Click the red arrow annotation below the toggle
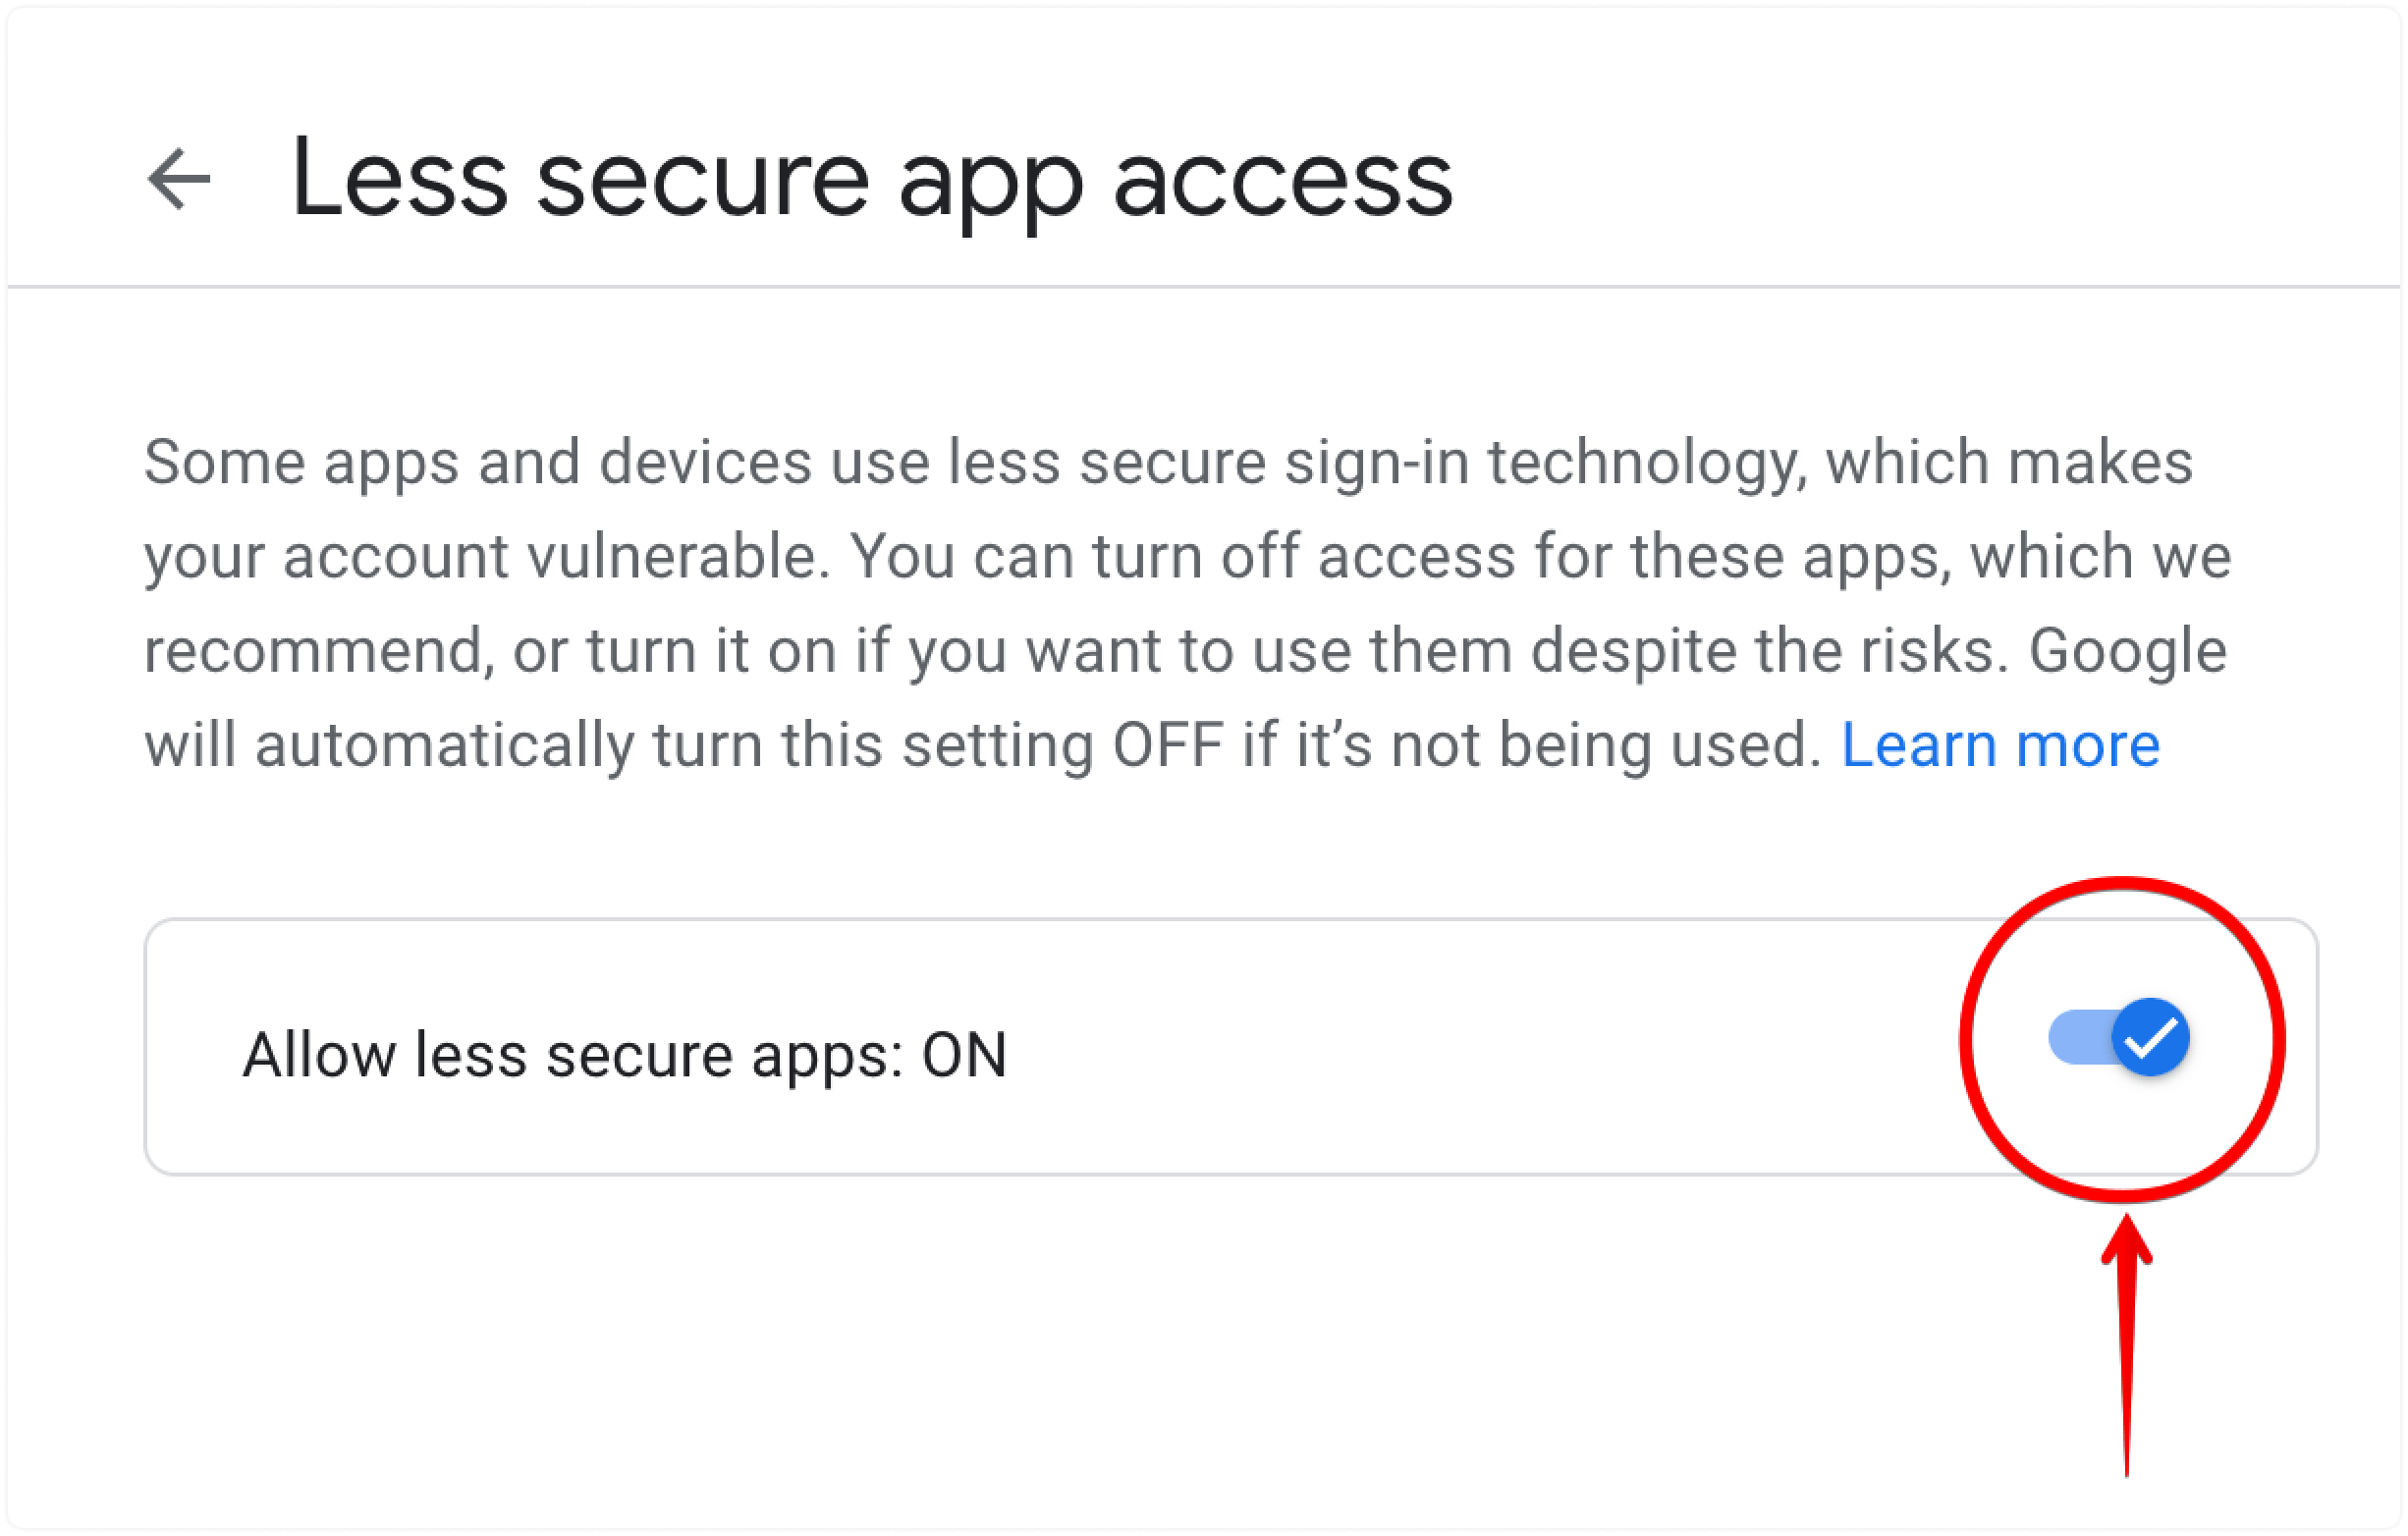Screen dimensions: 2408x1536 click(2127, 1345)
